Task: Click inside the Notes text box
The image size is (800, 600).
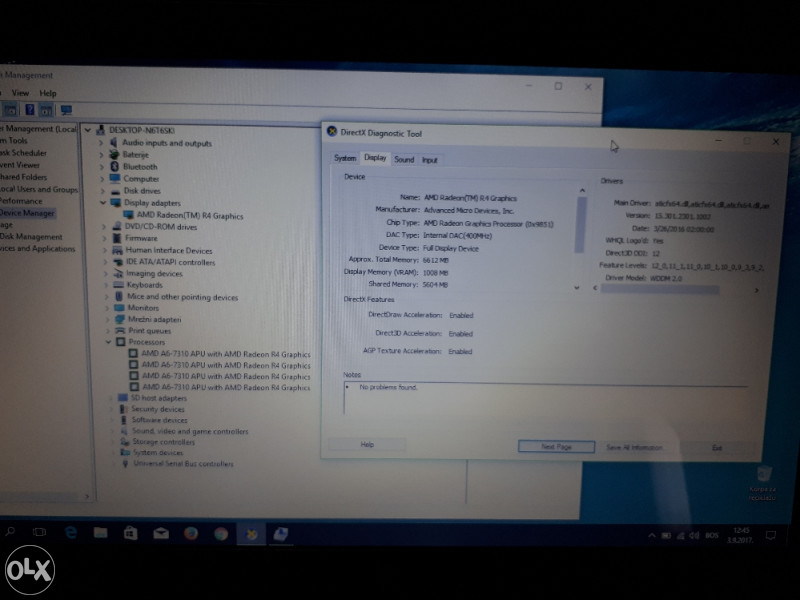Action: click(546, 398)
